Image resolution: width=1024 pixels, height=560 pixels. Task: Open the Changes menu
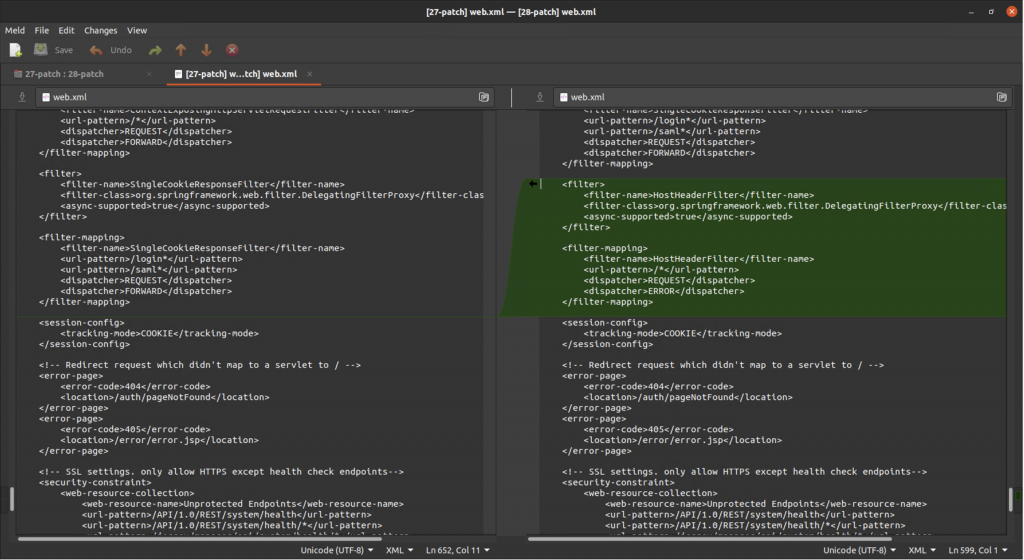click(100, 31)
